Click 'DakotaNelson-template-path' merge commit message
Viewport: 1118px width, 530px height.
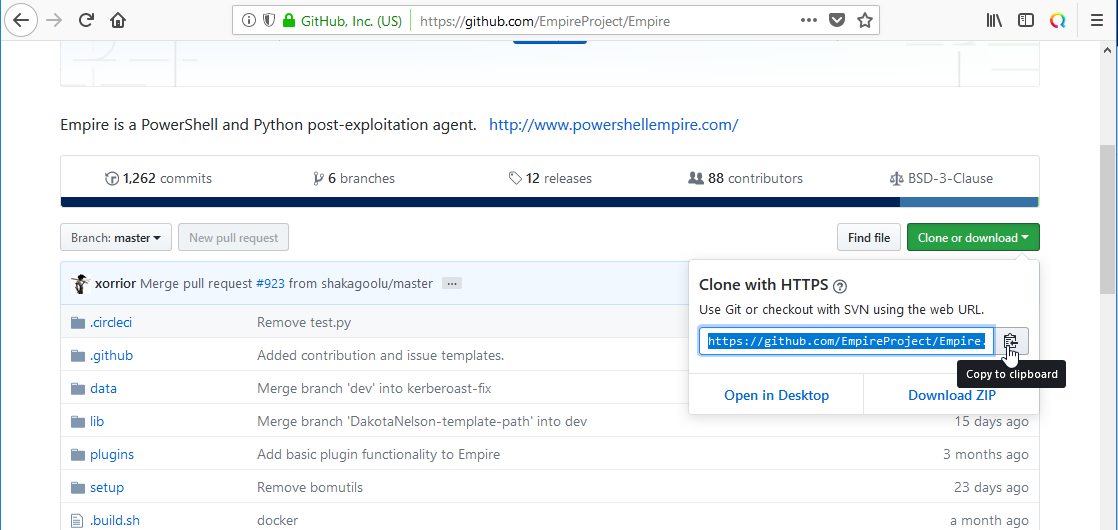point(422,422)
